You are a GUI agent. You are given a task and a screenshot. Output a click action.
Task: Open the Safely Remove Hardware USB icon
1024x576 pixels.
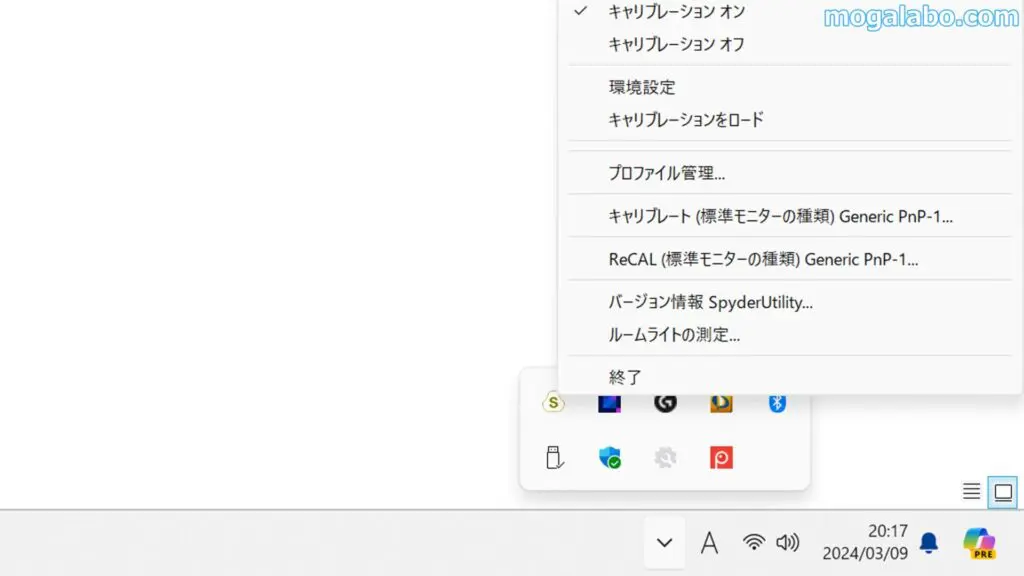point(554,458)
